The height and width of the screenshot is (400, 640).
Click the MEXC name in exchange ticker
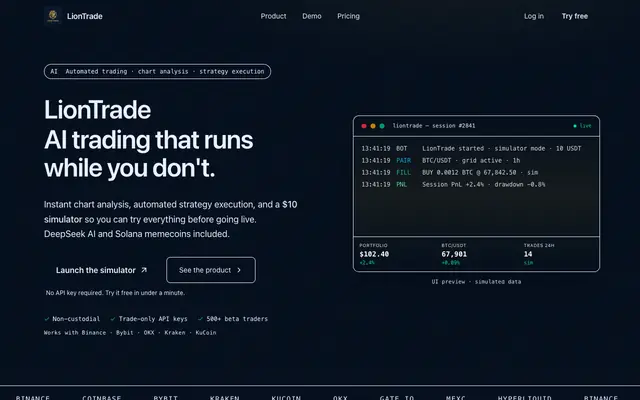click(x=456, y=397)
